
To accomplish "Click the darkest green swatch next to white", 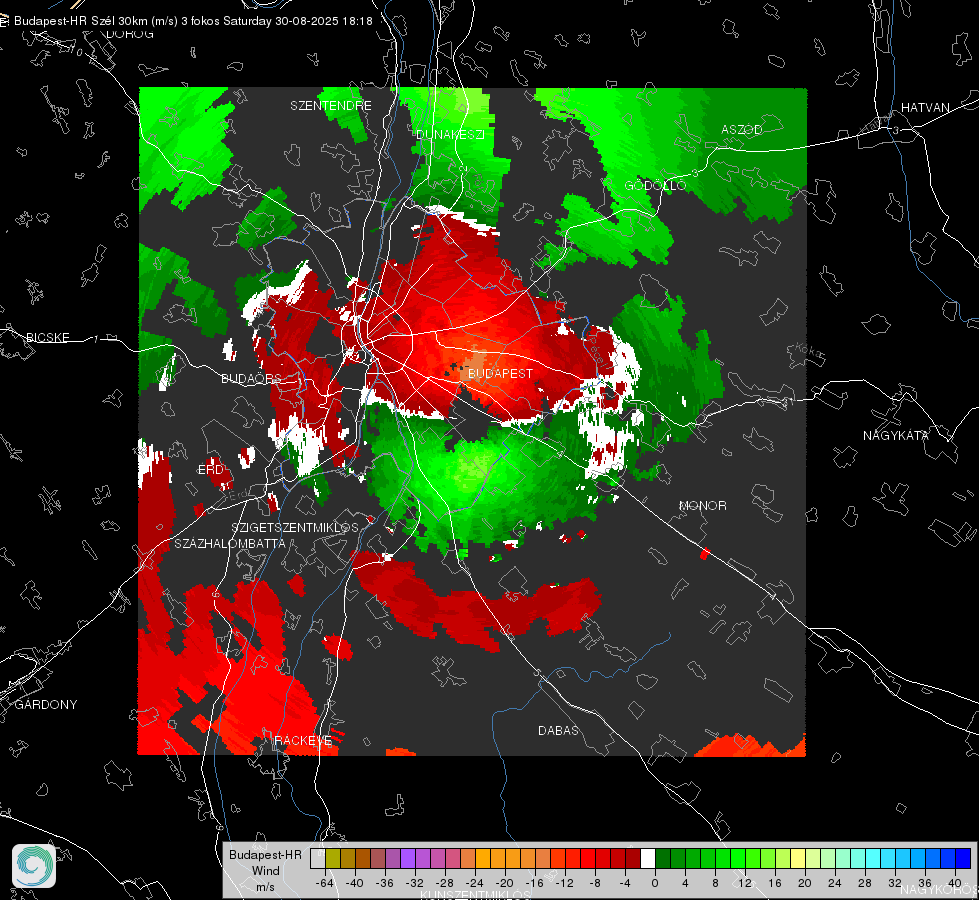I will coord(663,858).
